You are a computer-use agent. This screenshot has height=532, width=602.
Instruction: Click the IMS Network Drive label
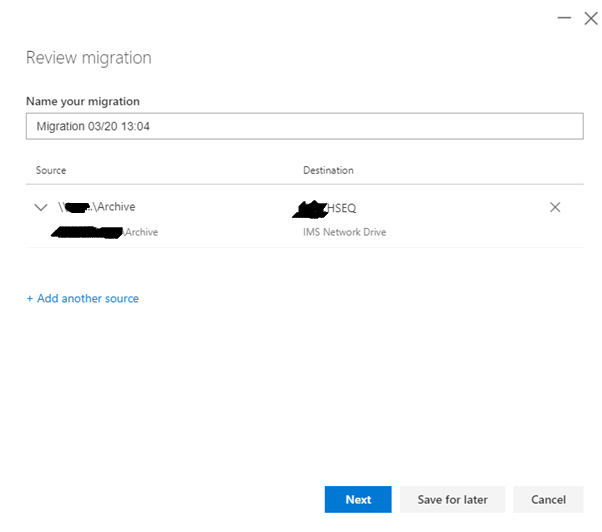pyautogui.click(x=344, y=233)
